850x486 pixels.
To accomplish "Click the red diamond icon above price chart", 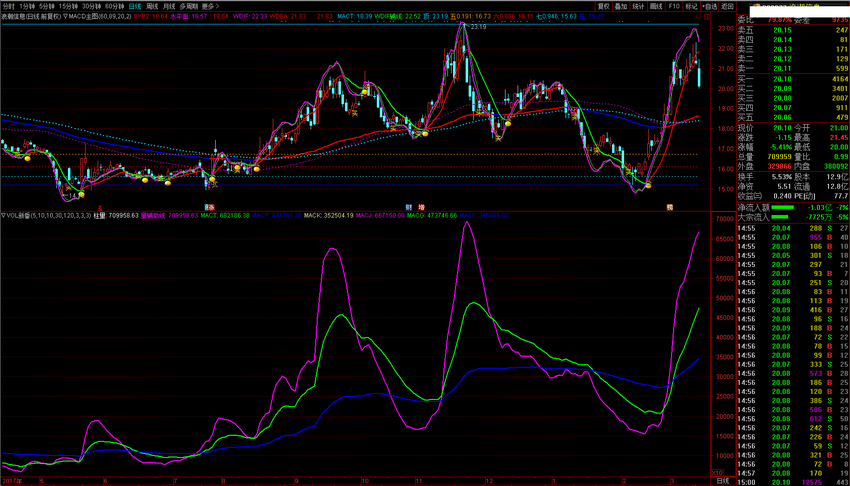I will (698, 17).
